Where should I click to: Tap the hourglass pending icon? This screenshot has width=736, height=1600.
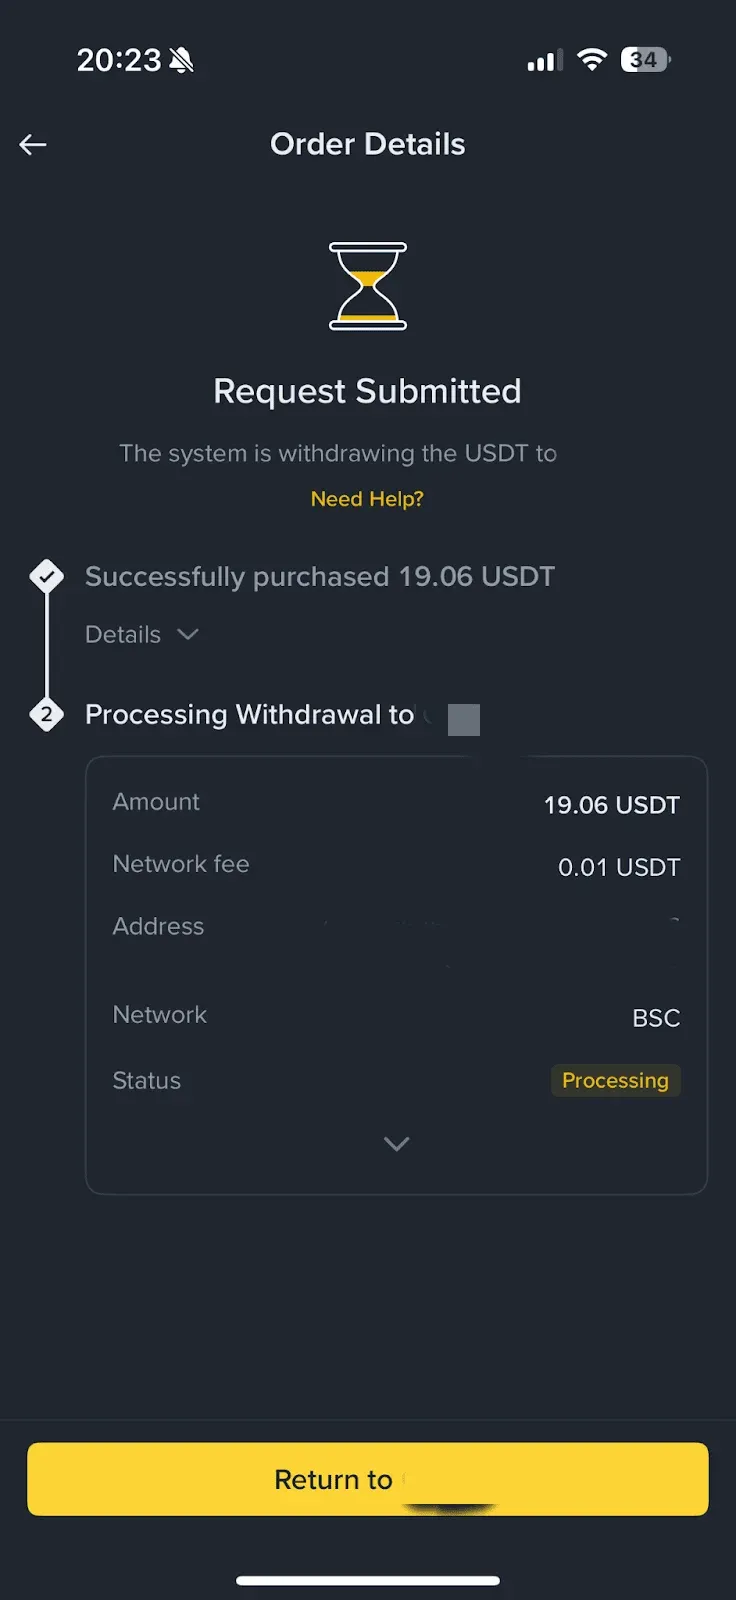pyautogui.click(x=368, y=286)
